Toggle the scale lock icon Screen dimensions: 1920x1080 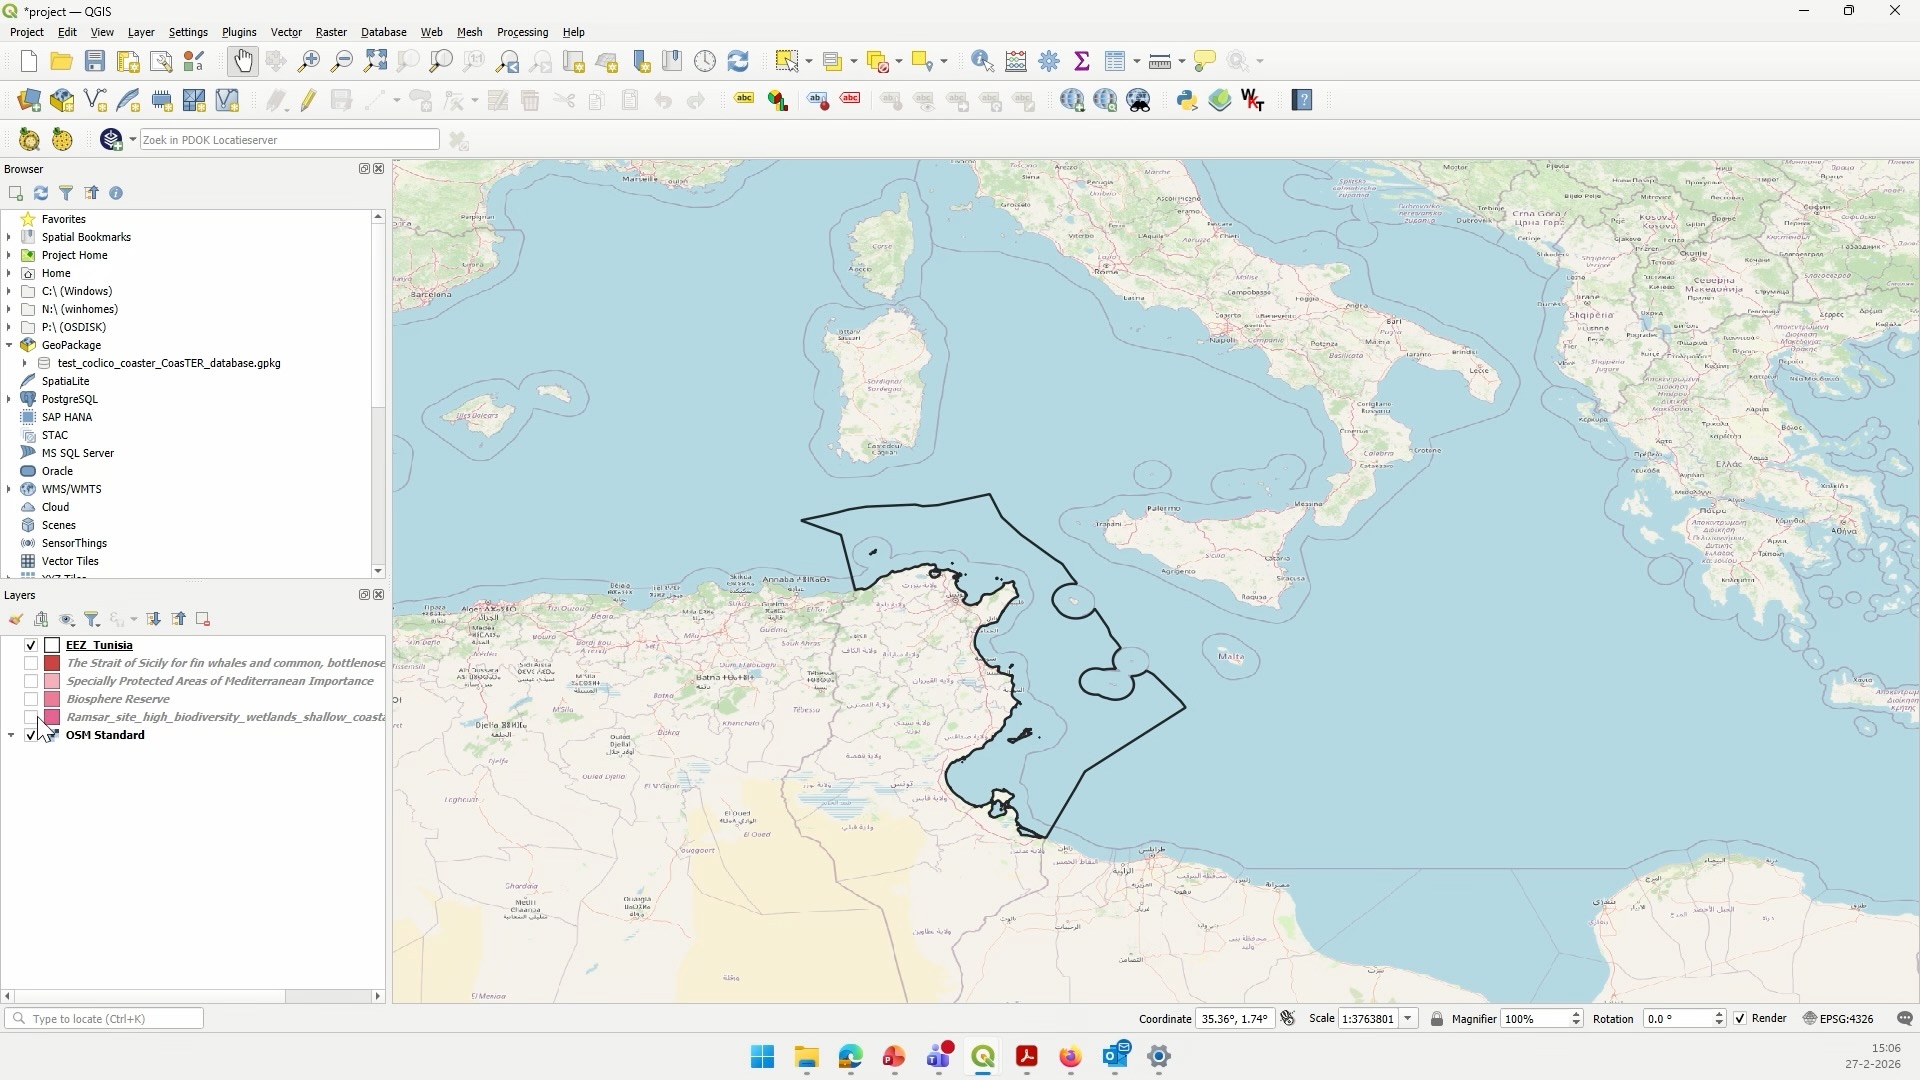pyautogui.click(x=1437, y=1019)
